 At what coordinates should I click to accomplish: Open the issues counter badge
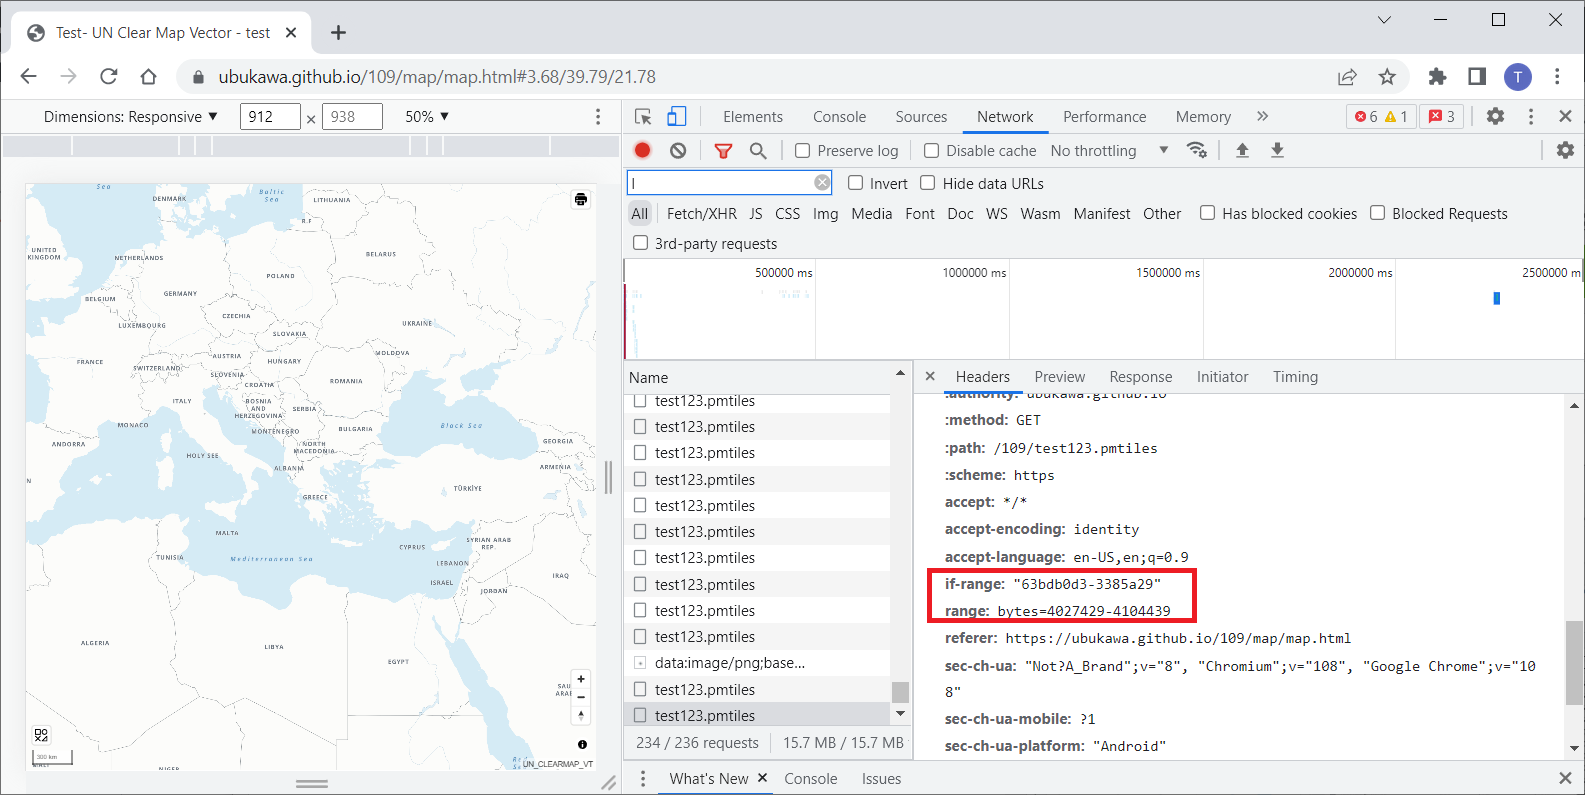(x=1442, y=117)
